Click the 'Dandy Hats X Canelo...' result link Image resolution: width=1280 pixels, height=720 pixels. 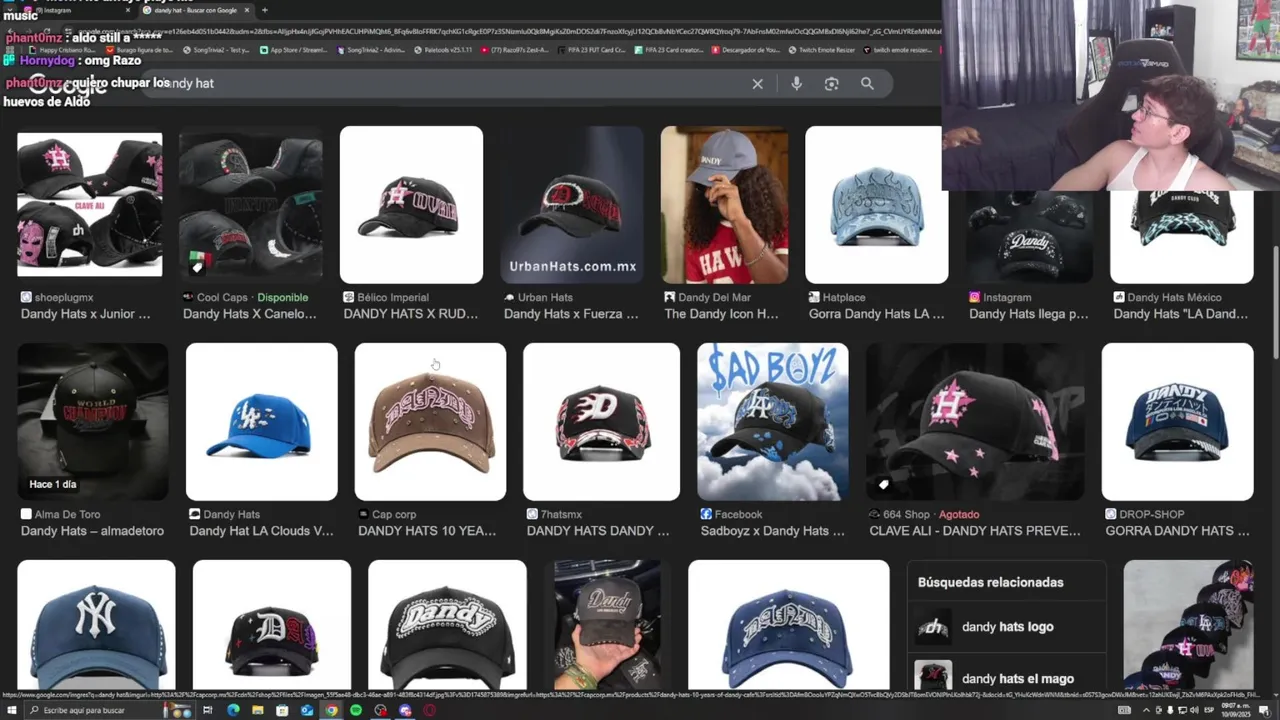point(249,314)
